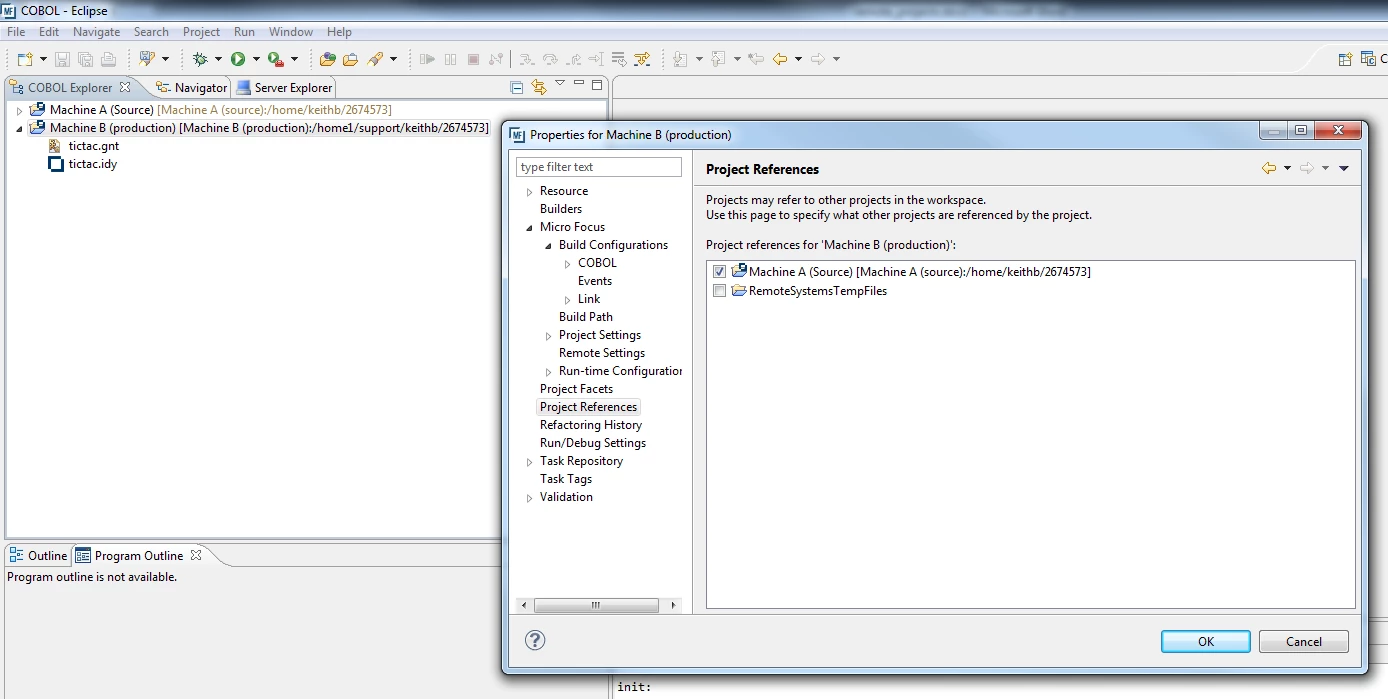Check the RemoteSystemsTempFiles project reference
This screenshot has width=1388, height=699.
point(719,291)
